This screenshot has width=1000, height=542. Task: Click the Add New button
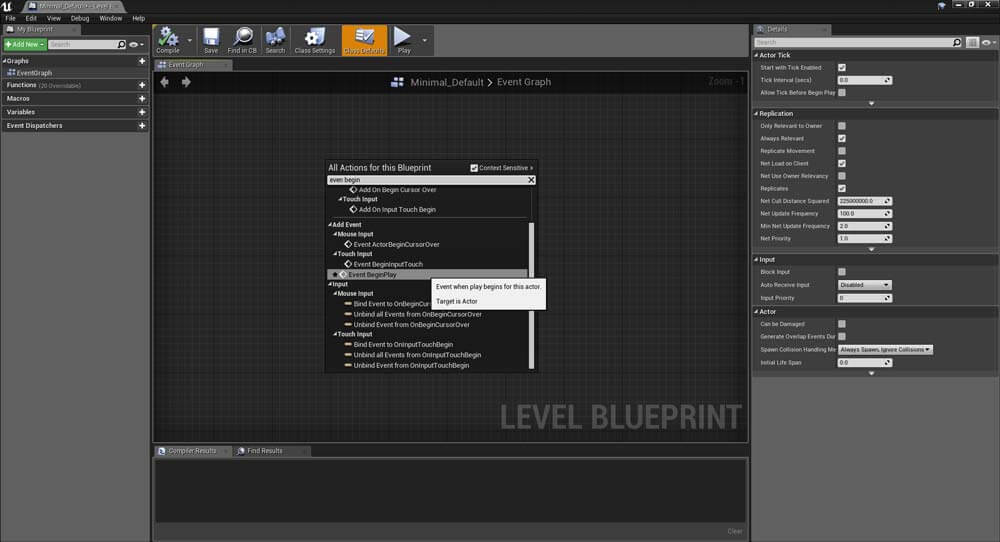pyautogui.click(x=25, y=45)
